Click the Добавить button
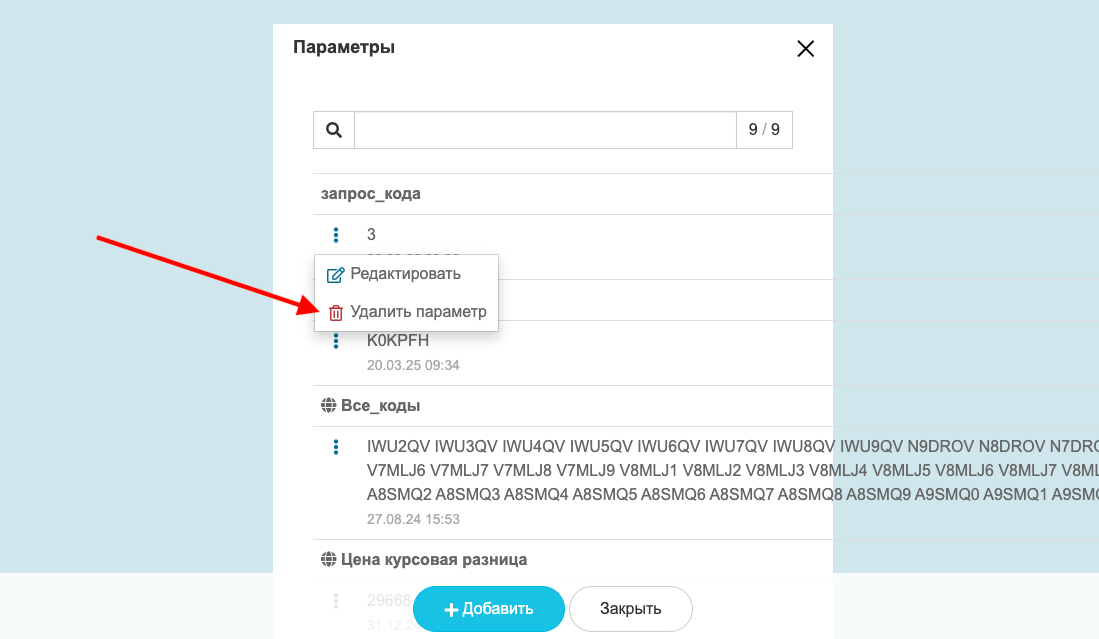Viewport: 1099px width, 639px height. 489,609
